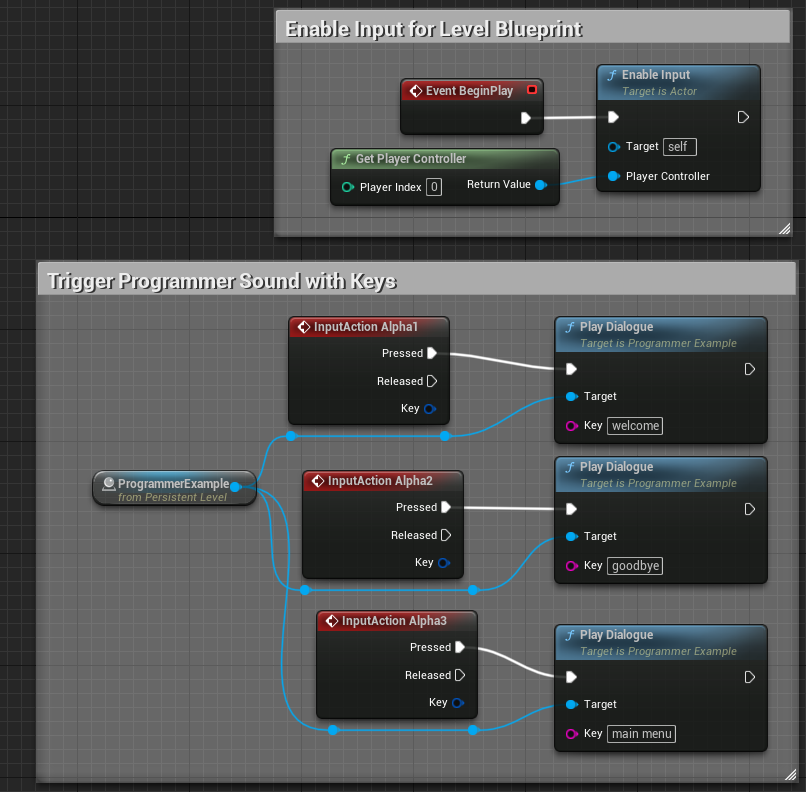
Task: Select the InputAction Alpha2 node header
Action: [x=382, y=480]
